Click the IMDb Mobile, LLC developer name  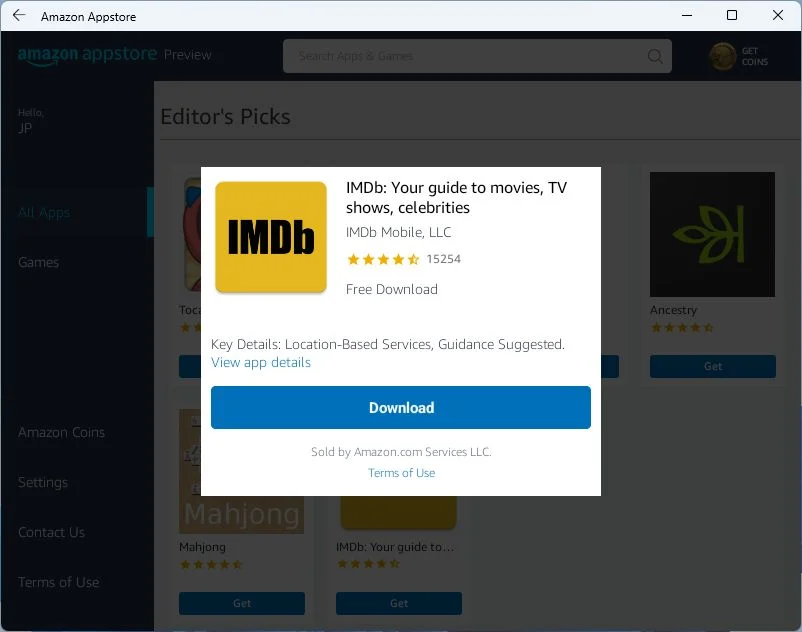(x=398, y=232)
